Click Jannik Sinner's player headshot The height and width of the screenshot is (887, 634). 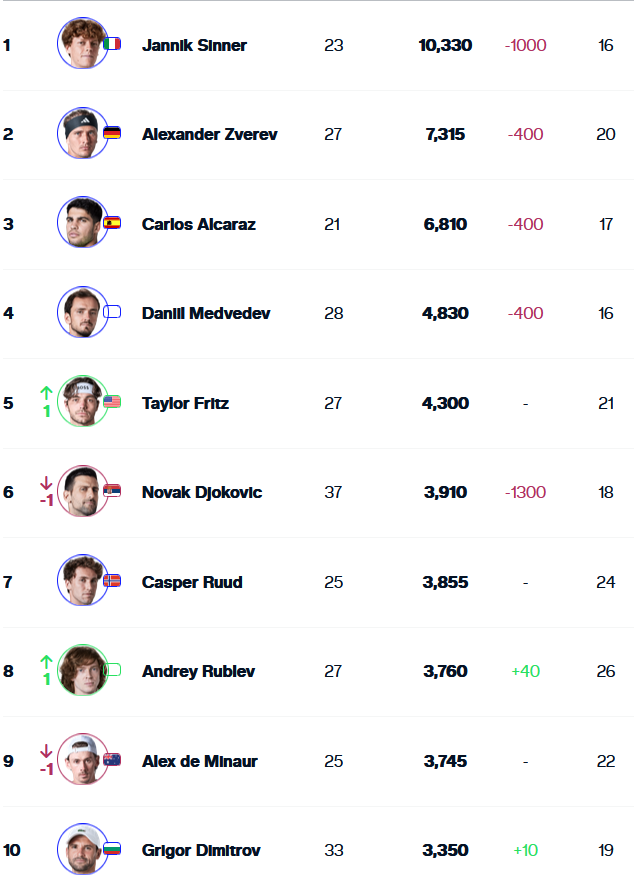[x=82, y=44]
